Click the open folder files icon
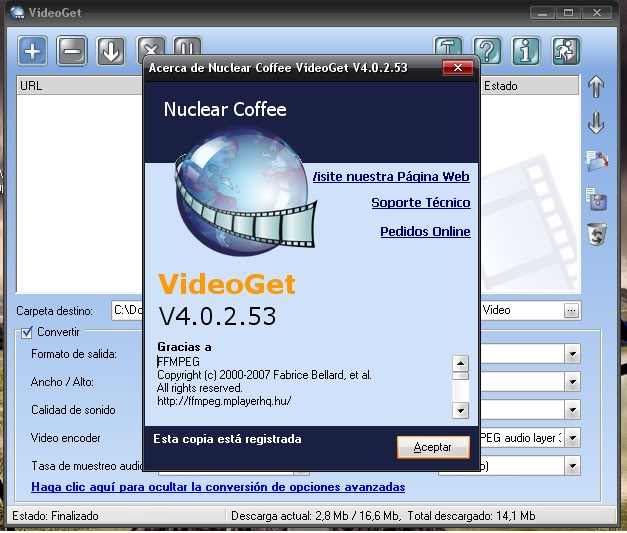Image resolution: width=627 pixels, height=533 pixels. pos(597,161)
